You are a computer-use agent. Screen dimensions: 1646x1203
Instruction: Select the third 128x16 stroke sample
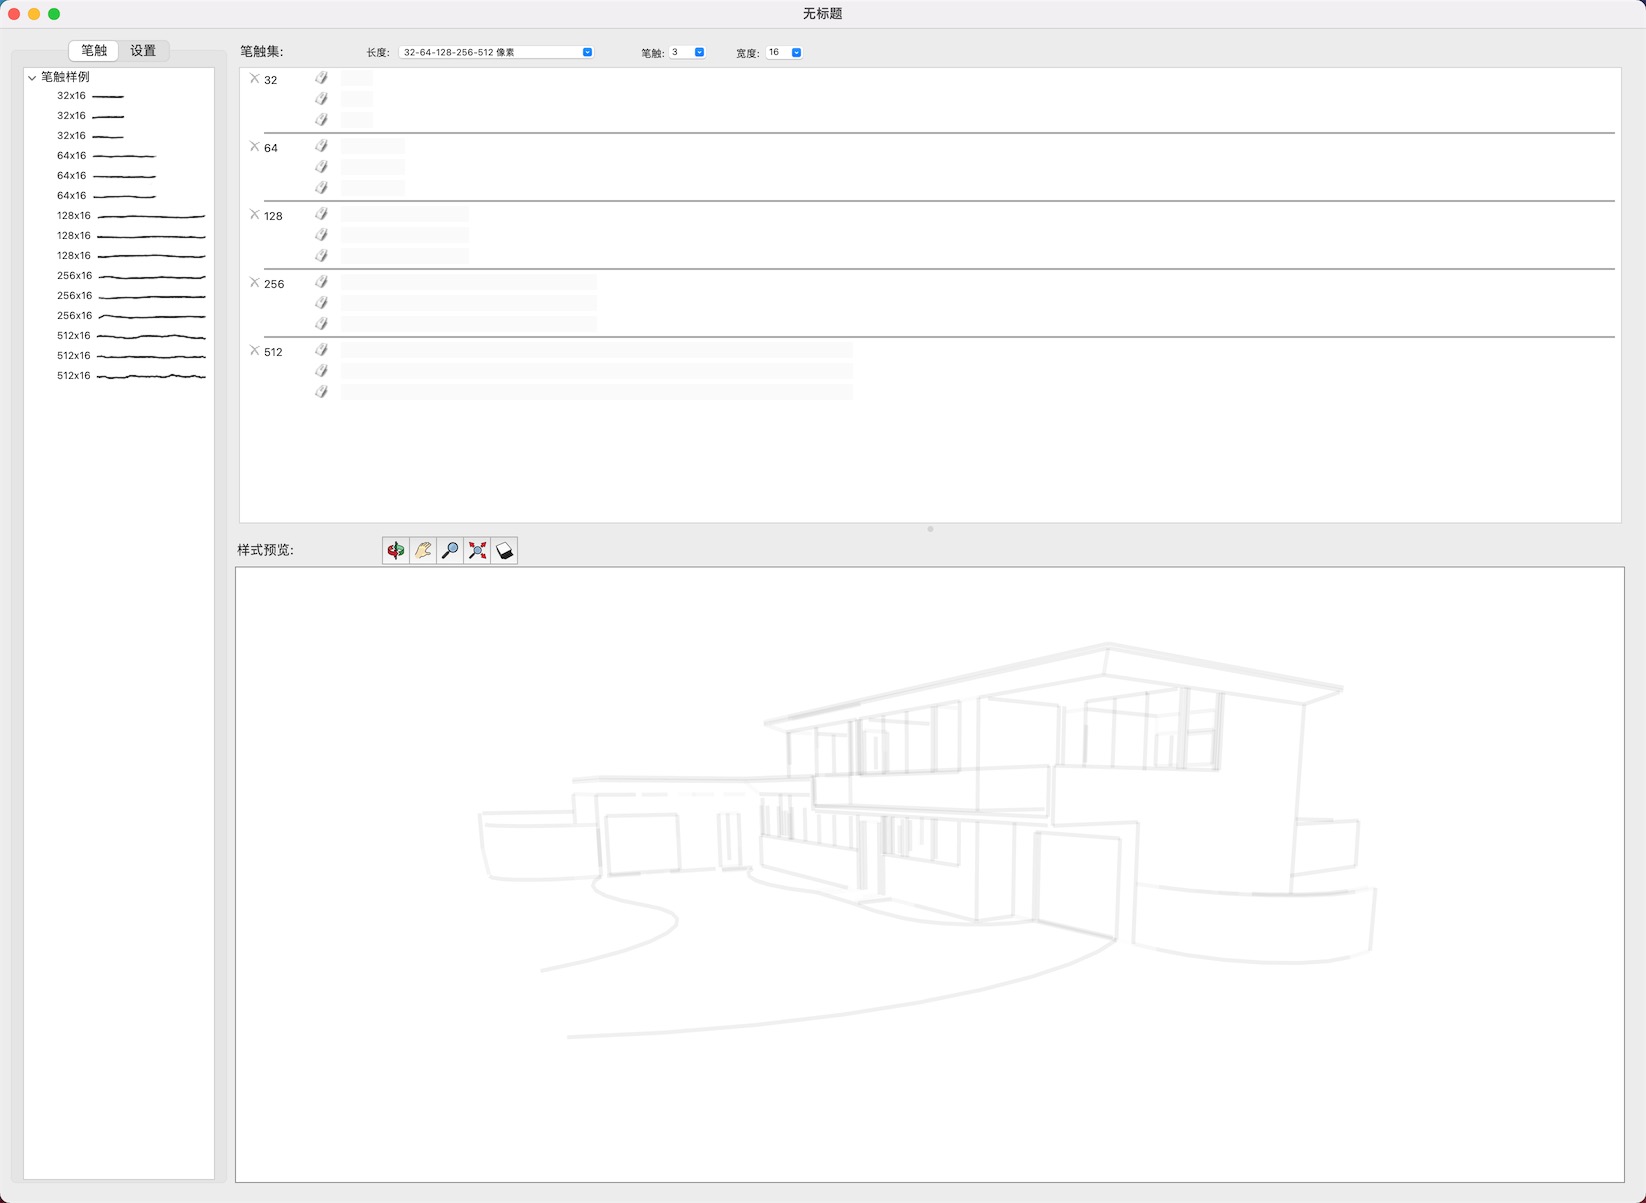[x=131, y=256]
